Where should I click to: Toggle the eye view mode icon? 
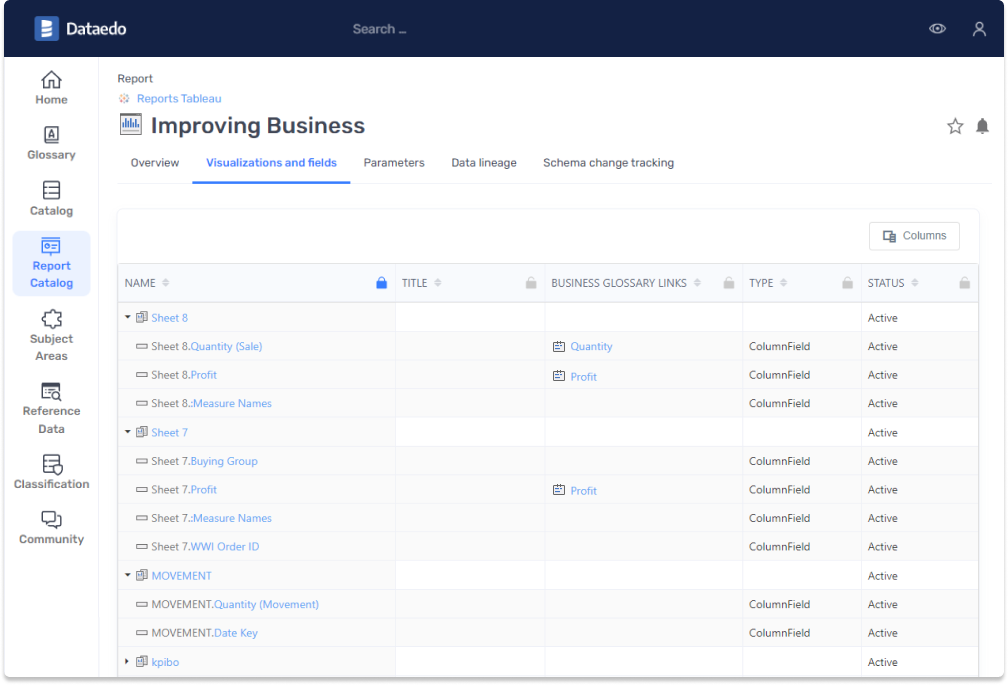click(937, 29)
